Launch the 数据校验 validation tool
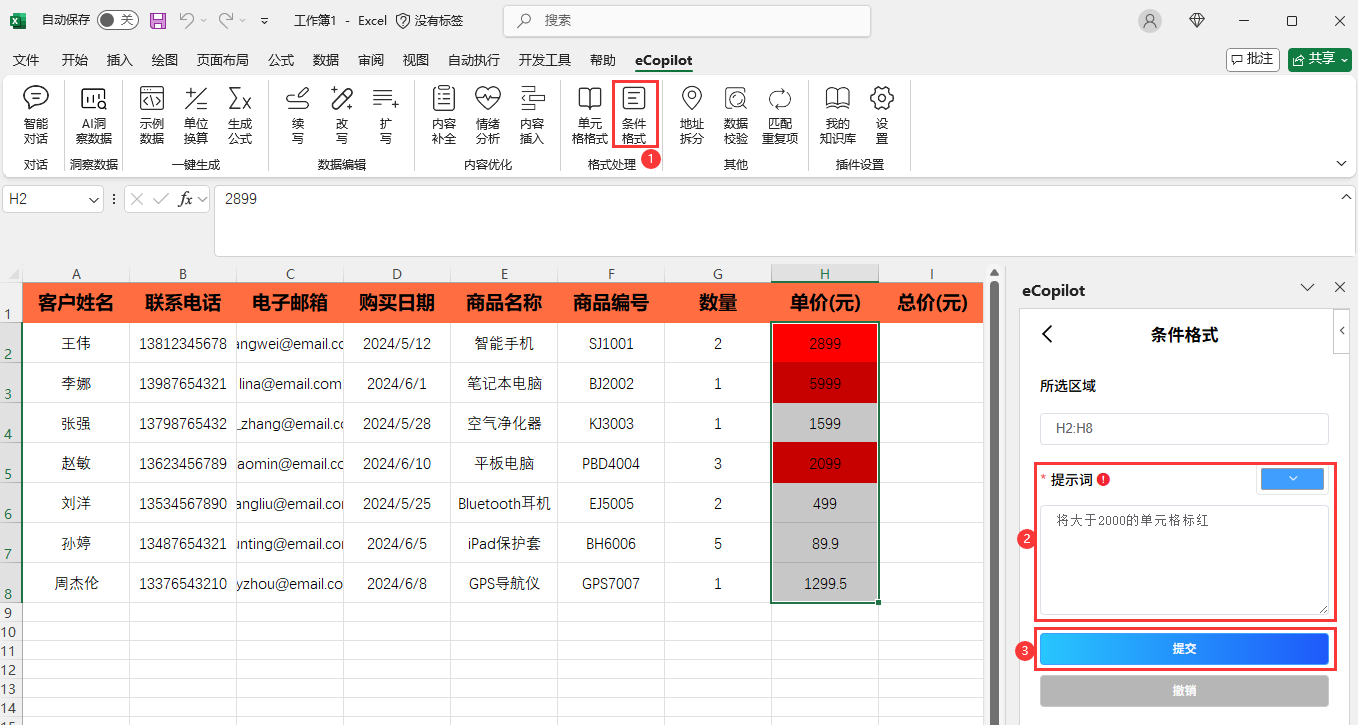 [735, 115]
